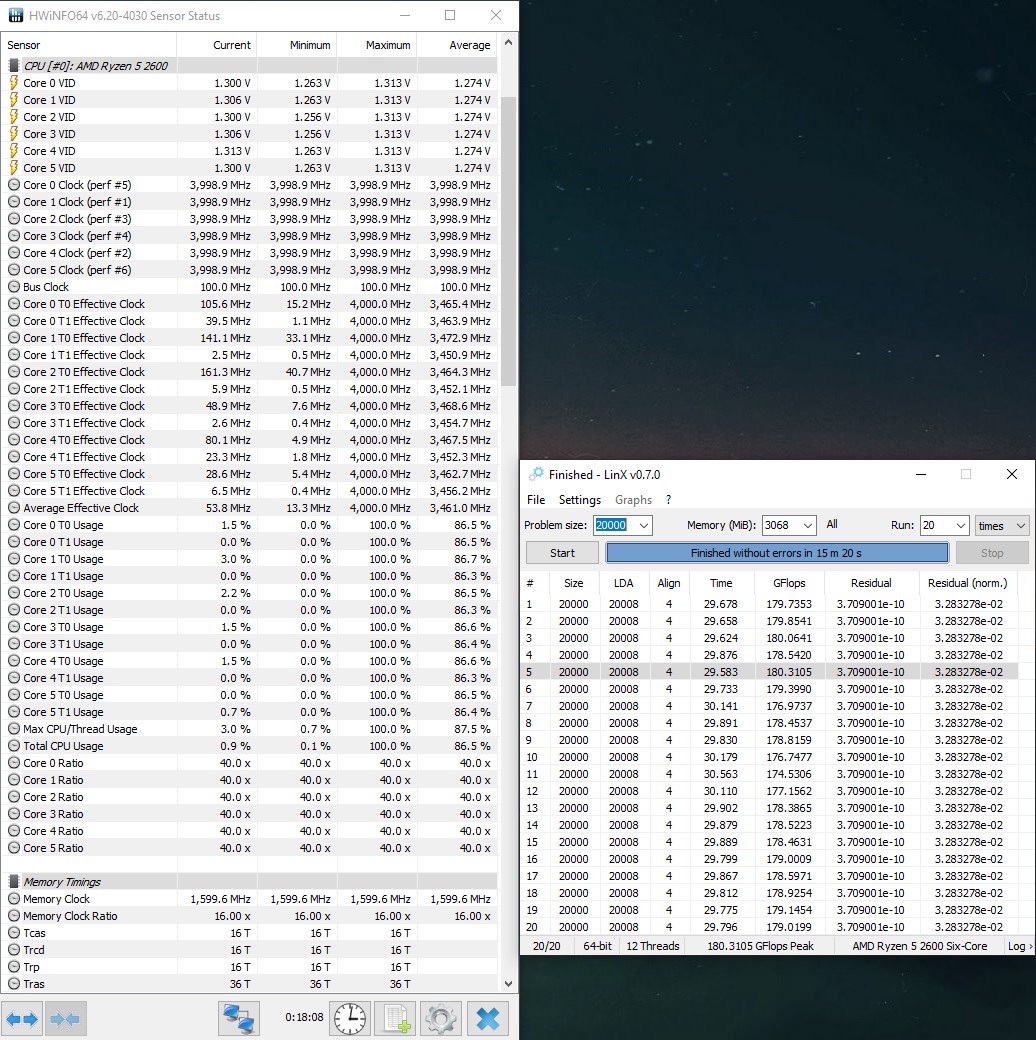Viewport: 1036px width, 1040px height.
Task: Click the icon beside Tcas row
Action: [x=13, y=933]
